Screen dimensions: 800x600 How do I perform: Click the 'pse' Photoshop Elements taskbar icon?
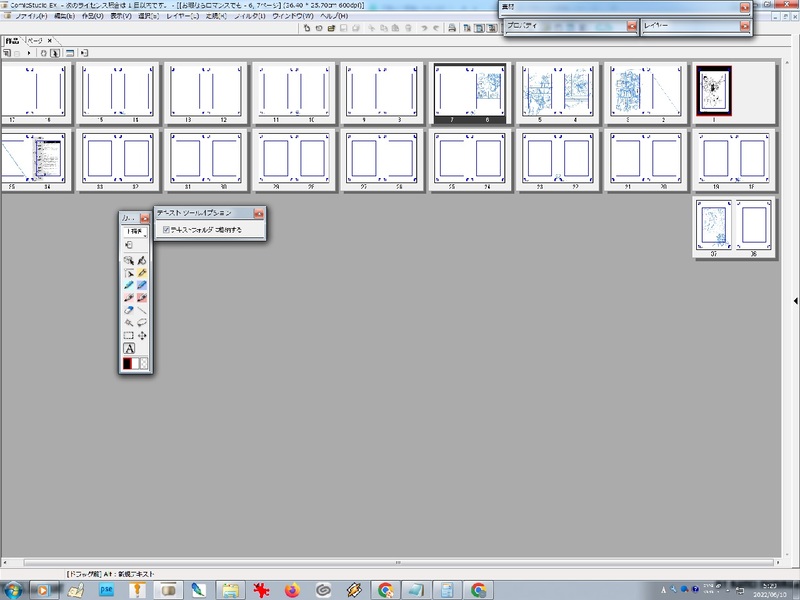click(x=106, y=590)
